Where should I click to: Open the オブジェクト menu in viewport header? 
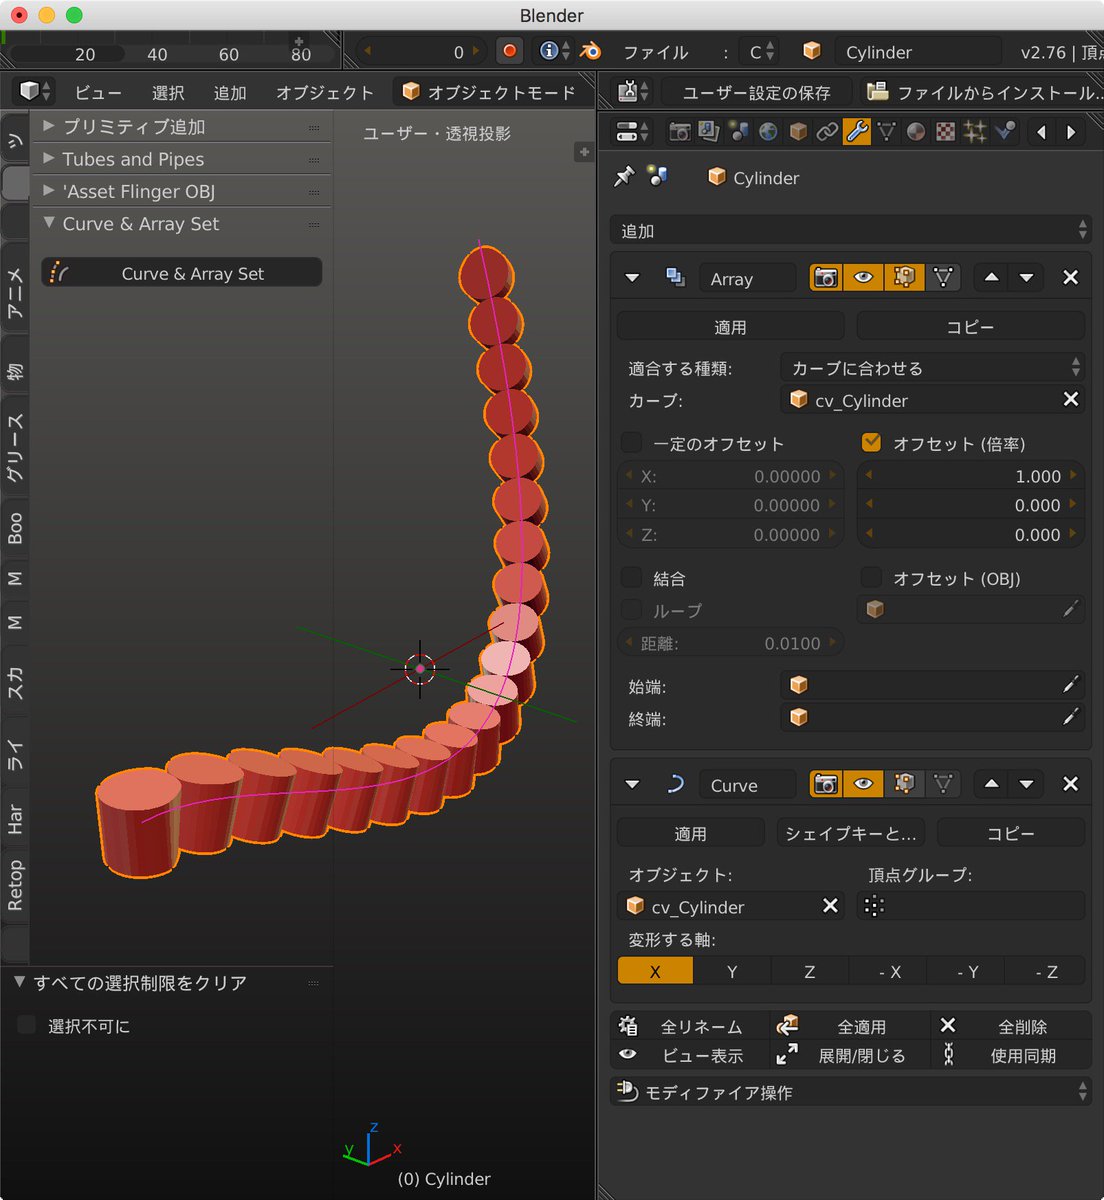[325, 93]
